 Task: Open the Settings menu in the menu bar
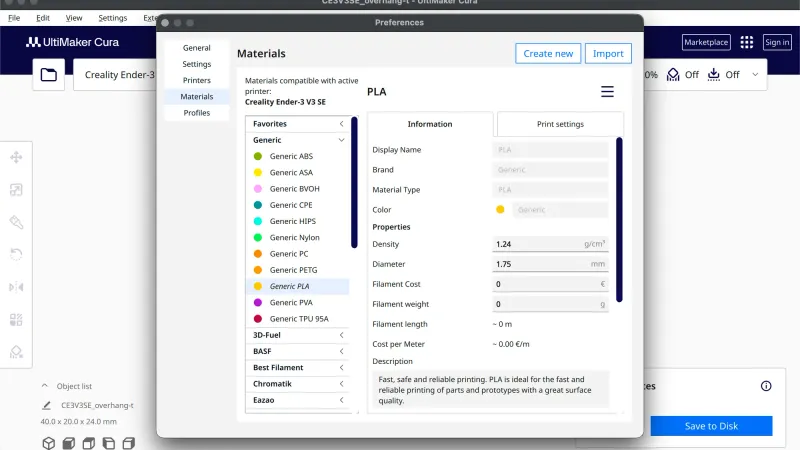112,18
